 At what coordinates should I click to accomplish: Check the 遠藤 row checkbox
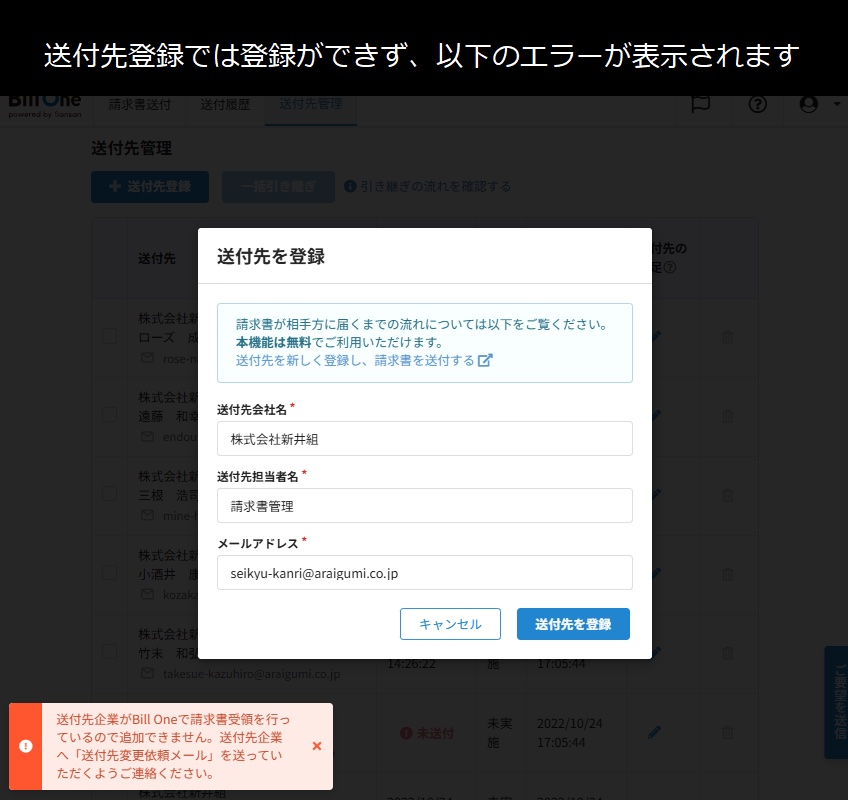(x=110, y=415)
